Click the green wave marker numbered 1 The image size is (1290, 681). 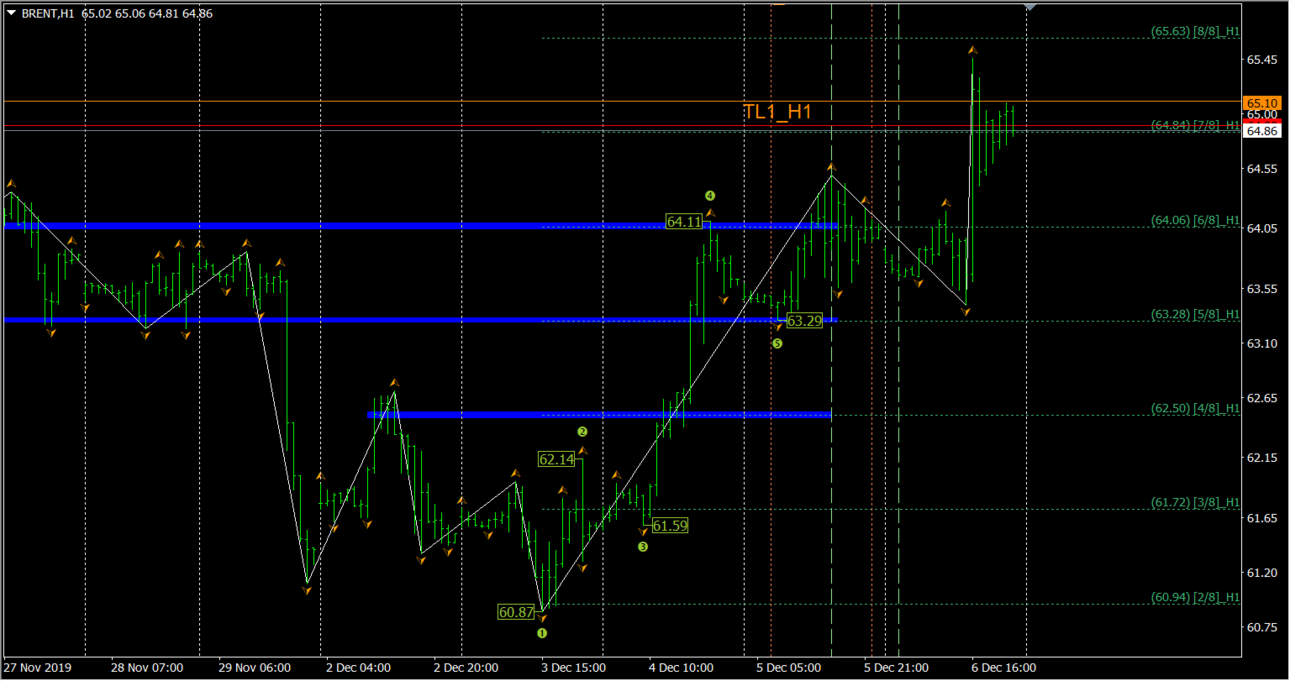click(x=542, y=633)
